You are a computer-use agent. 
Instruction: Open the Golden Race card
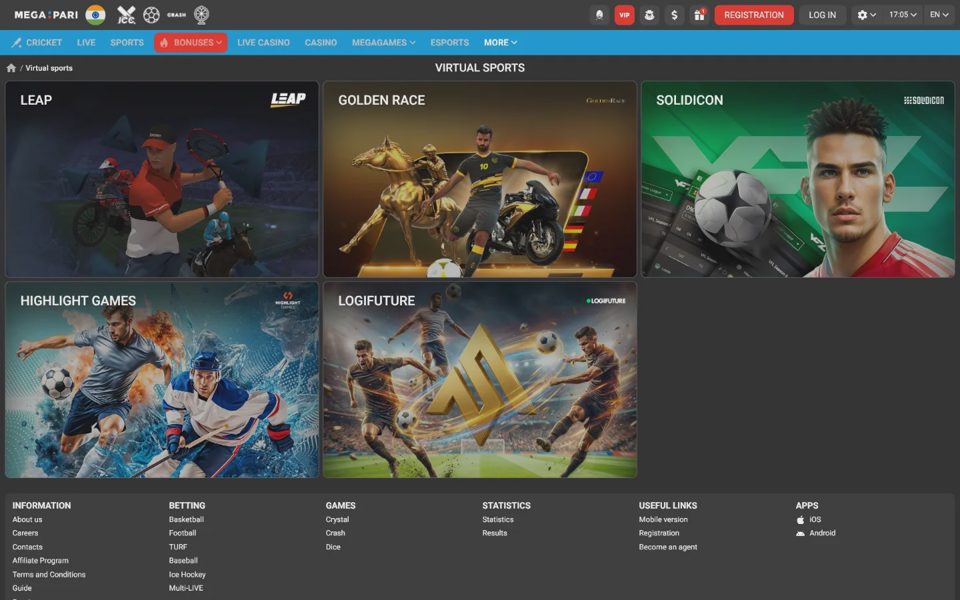click(480, 179)
